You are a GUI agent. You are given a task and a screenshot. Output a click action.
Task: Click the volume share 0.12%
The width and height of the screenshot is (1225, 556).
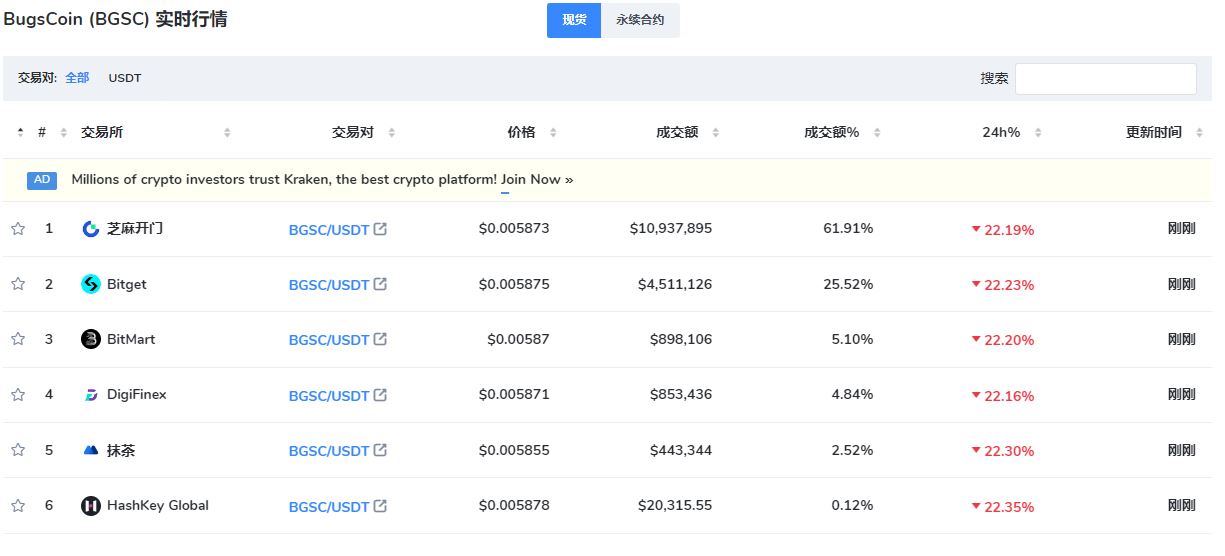coord(852,505)
